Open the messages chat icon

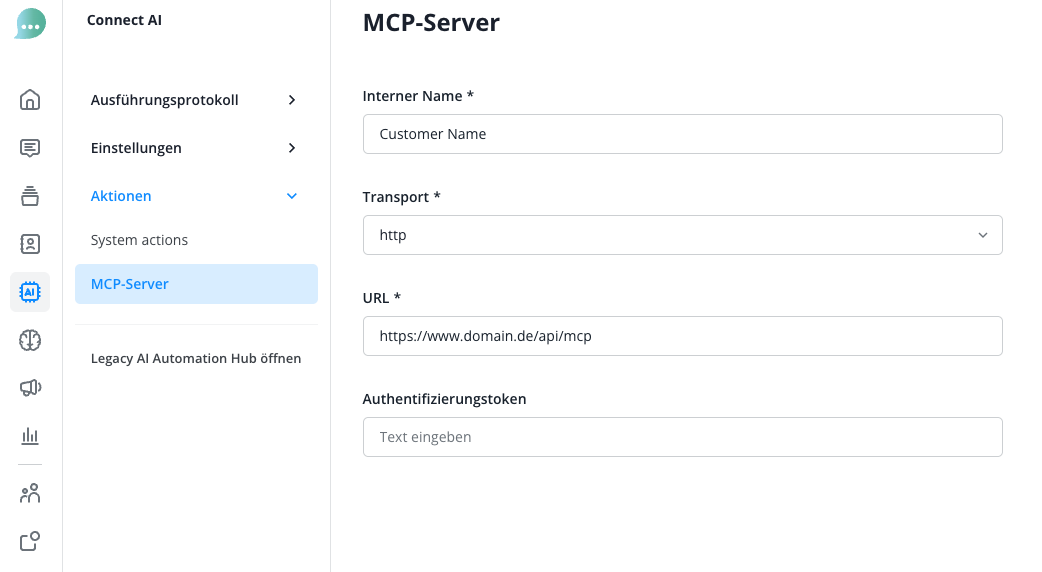pos(30,148)
